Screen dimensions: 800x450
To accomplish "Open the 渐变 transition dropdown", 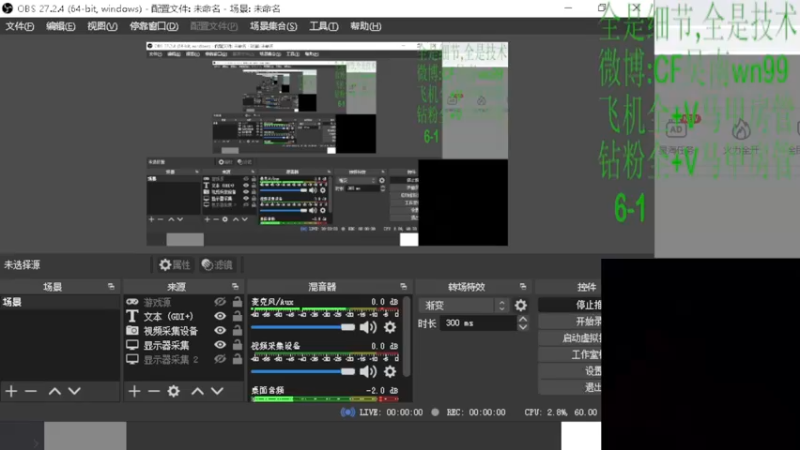I will click(464, 305).
